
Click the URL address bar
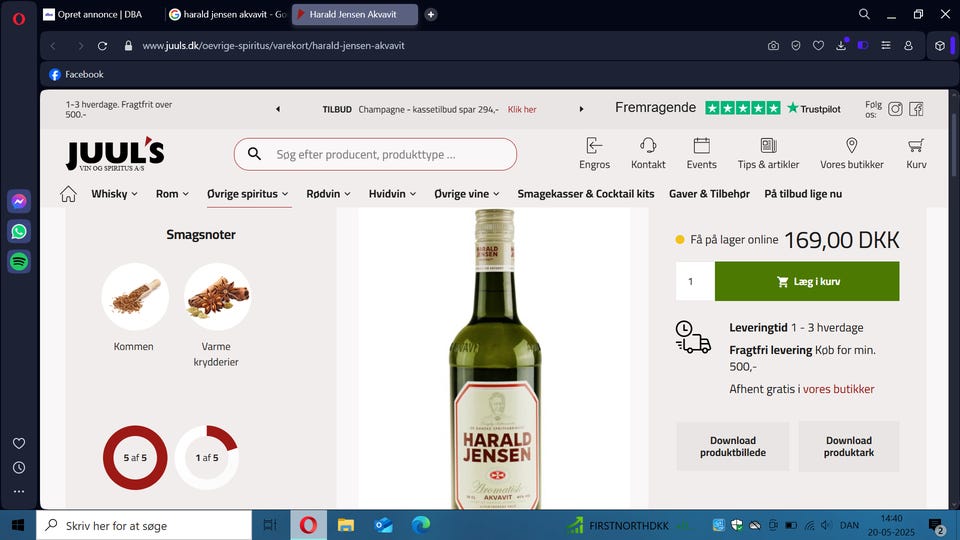pyautogui.click(x=273, y=46)
